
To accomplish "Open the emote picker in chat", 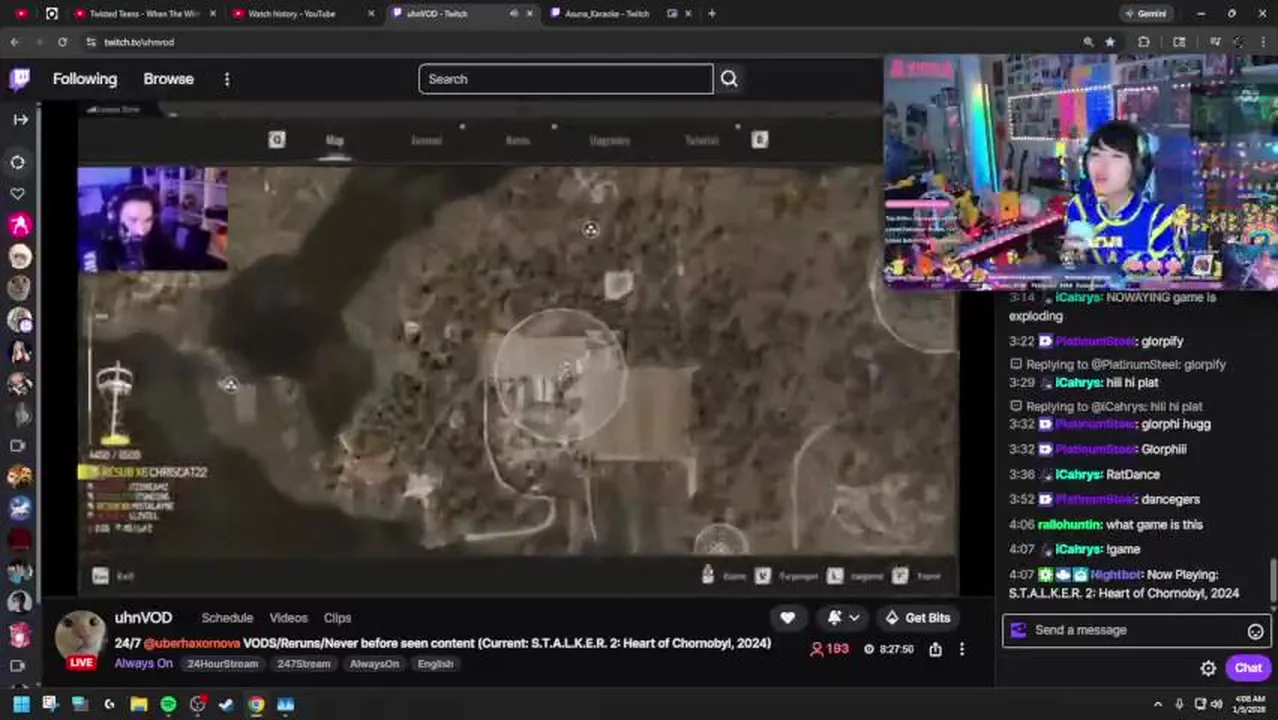I will click(x=1256, y=631).
